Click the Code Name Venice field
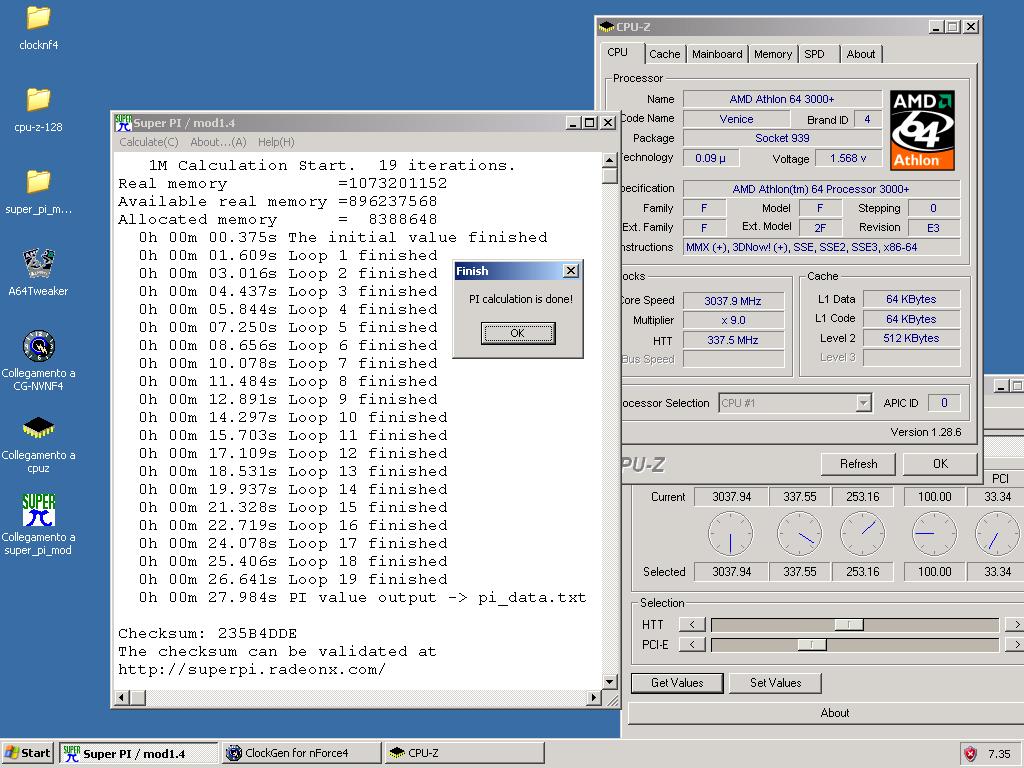 (x=737, y=120)
